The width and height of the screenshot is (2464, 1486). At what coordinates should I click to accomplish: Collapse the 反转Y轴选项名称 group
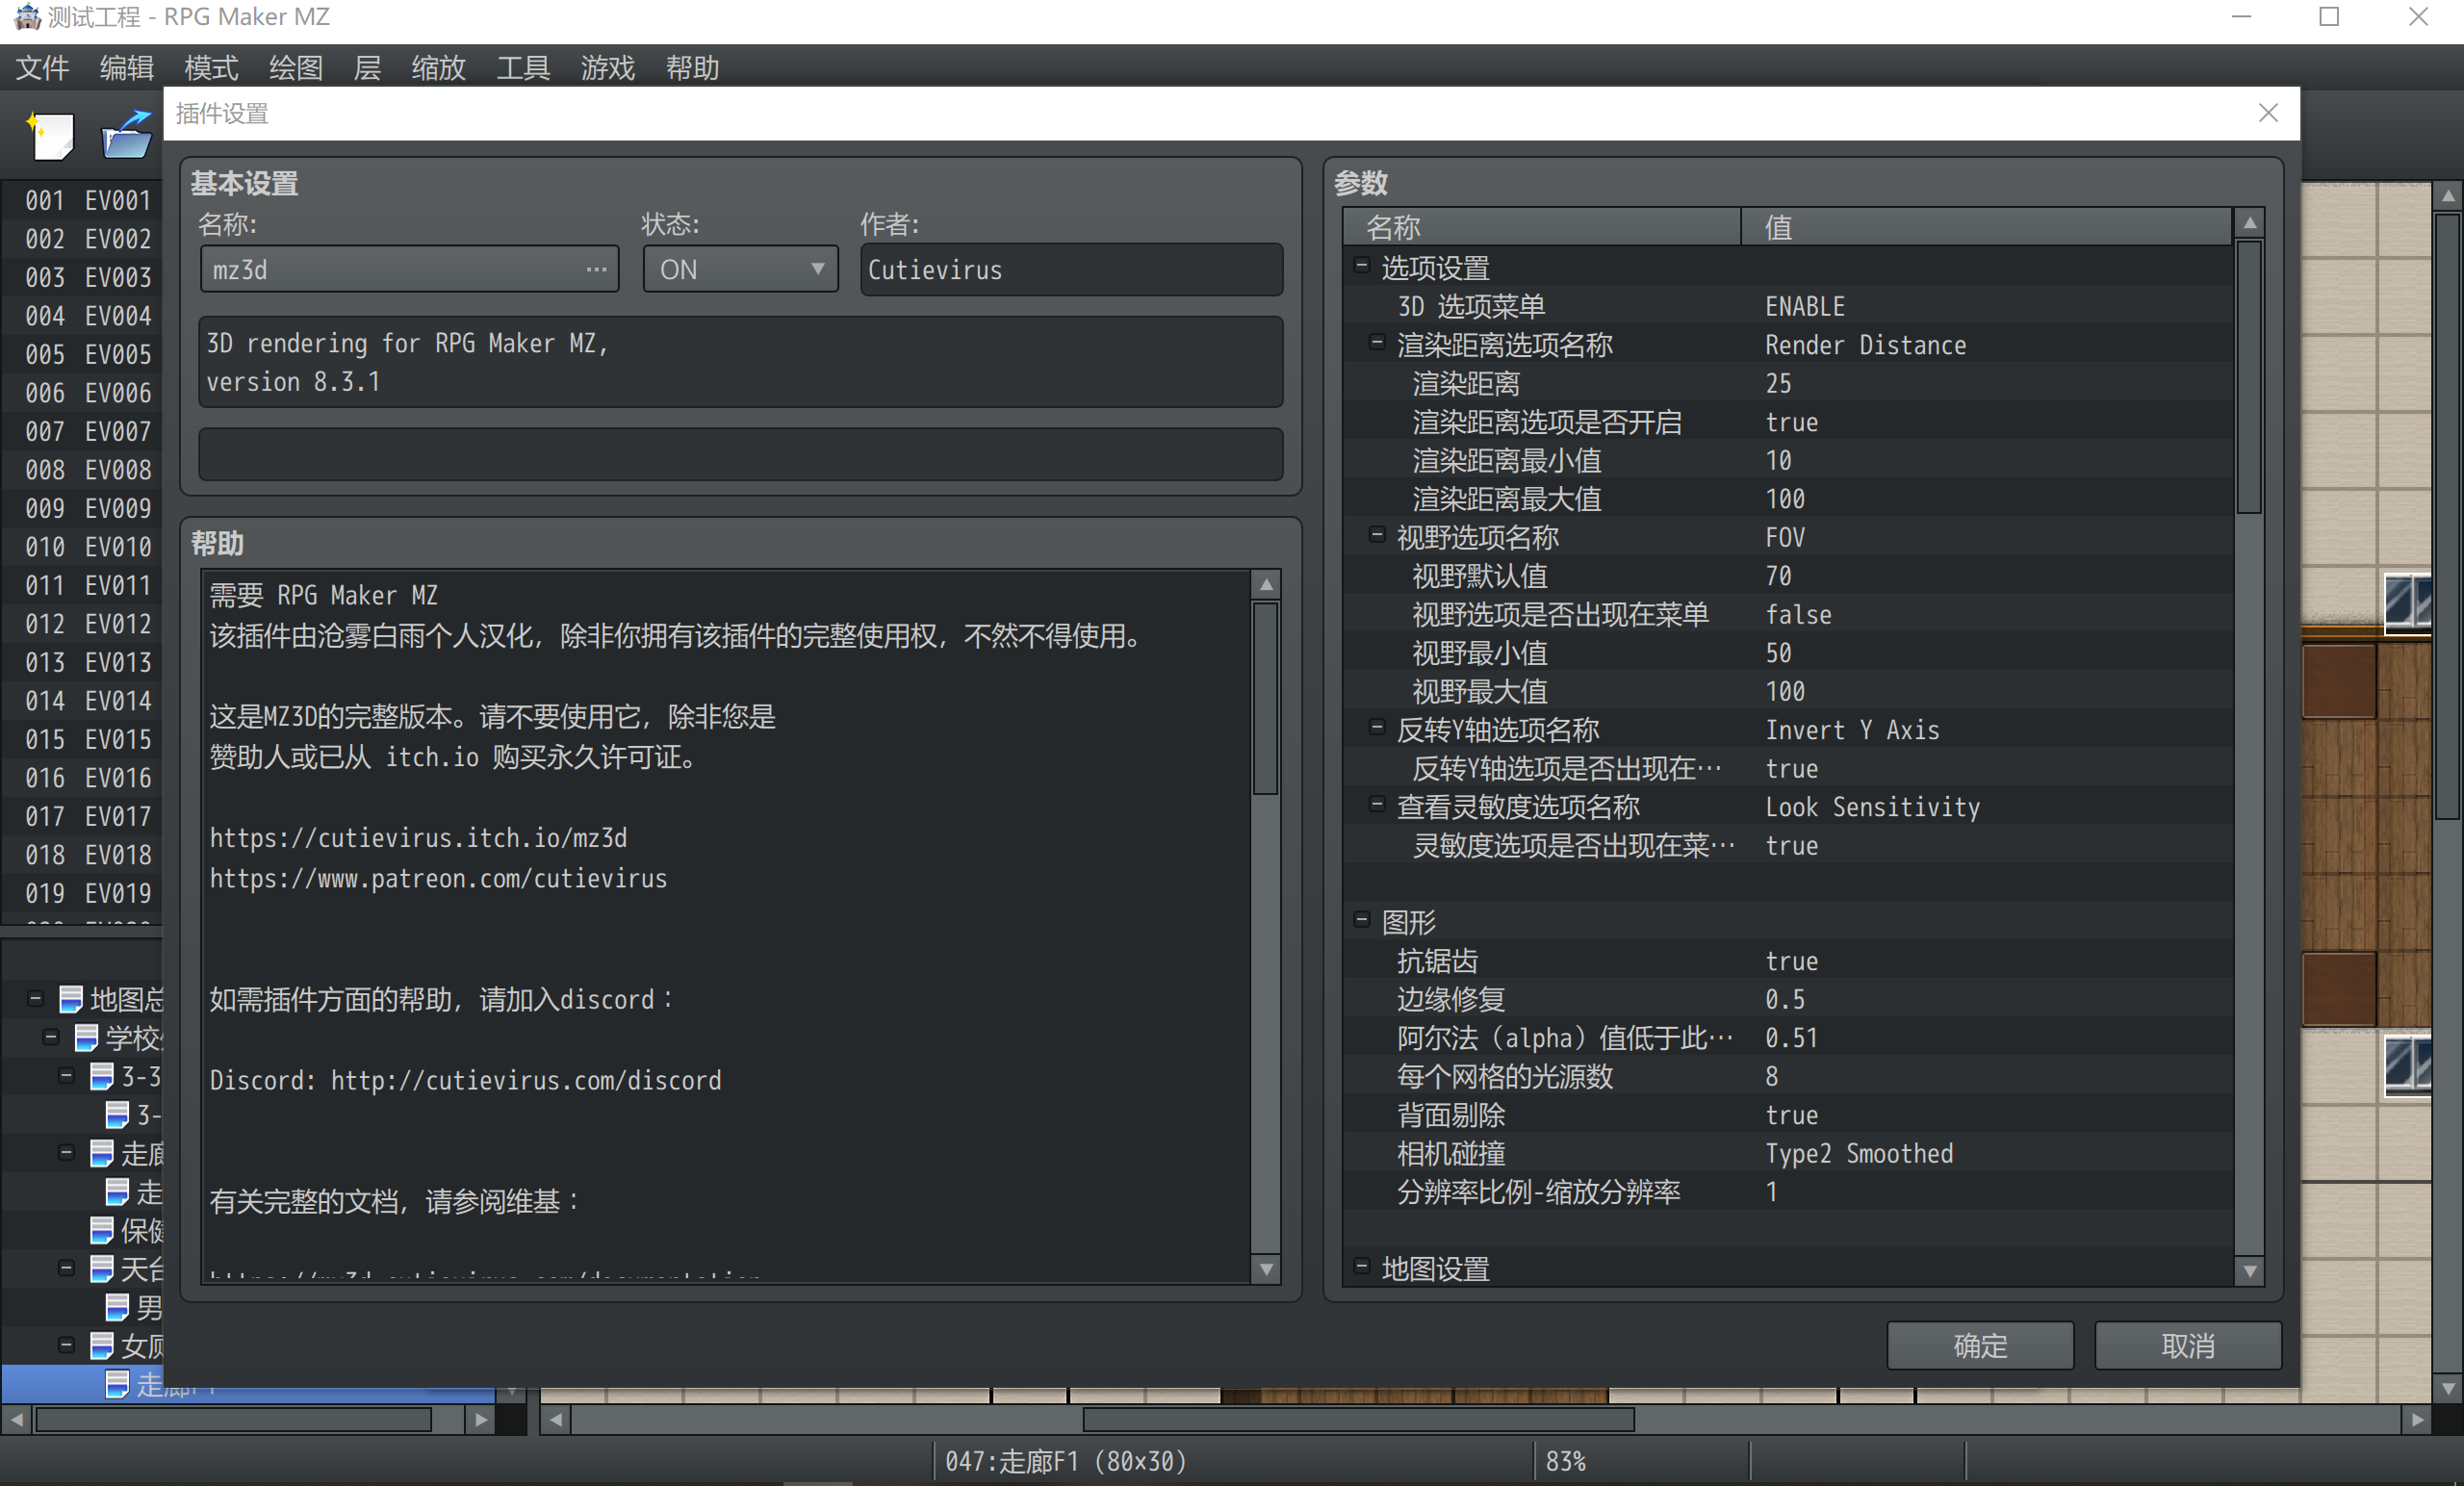[1376, 728]
